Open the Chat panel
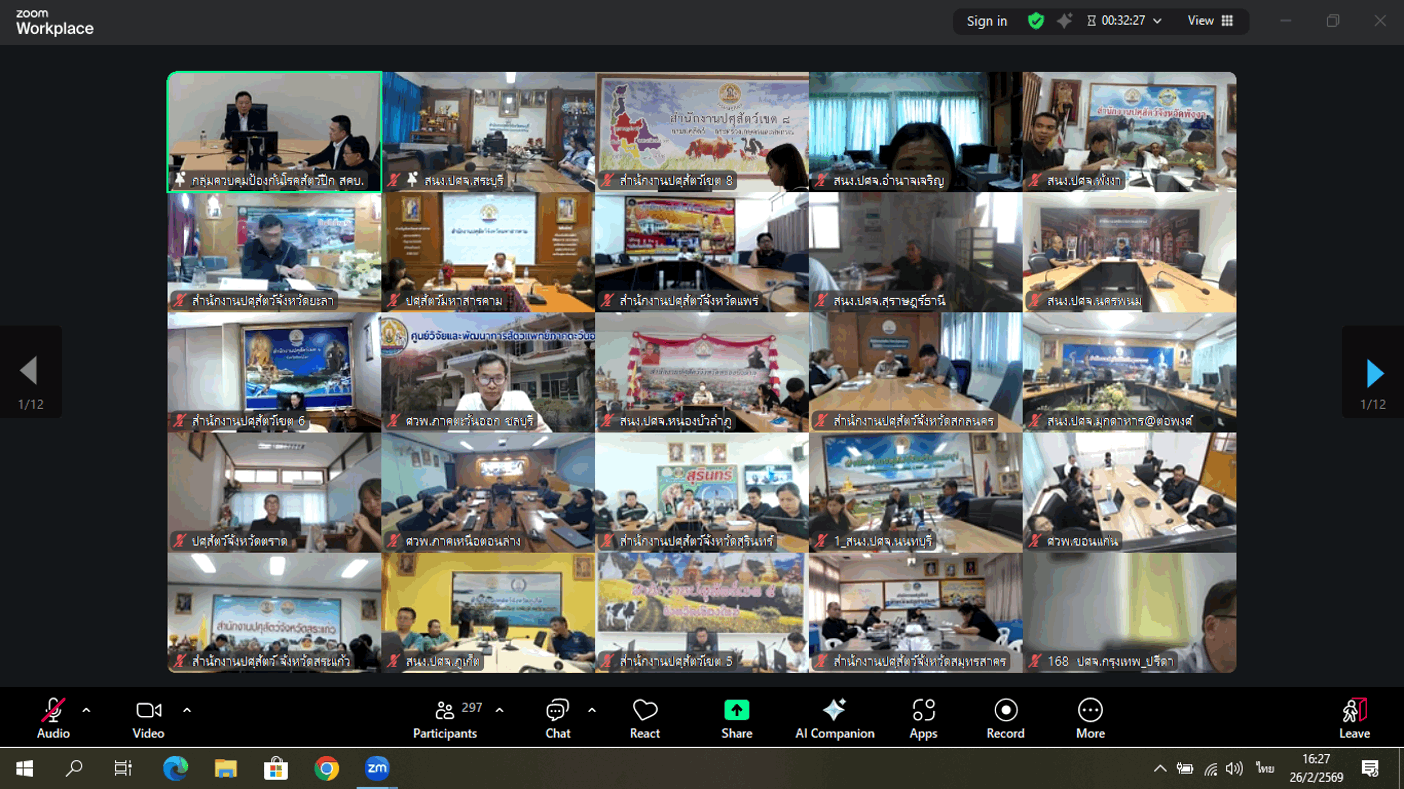The width and height of the screenshot is (1404, 789). click(557, 718)
